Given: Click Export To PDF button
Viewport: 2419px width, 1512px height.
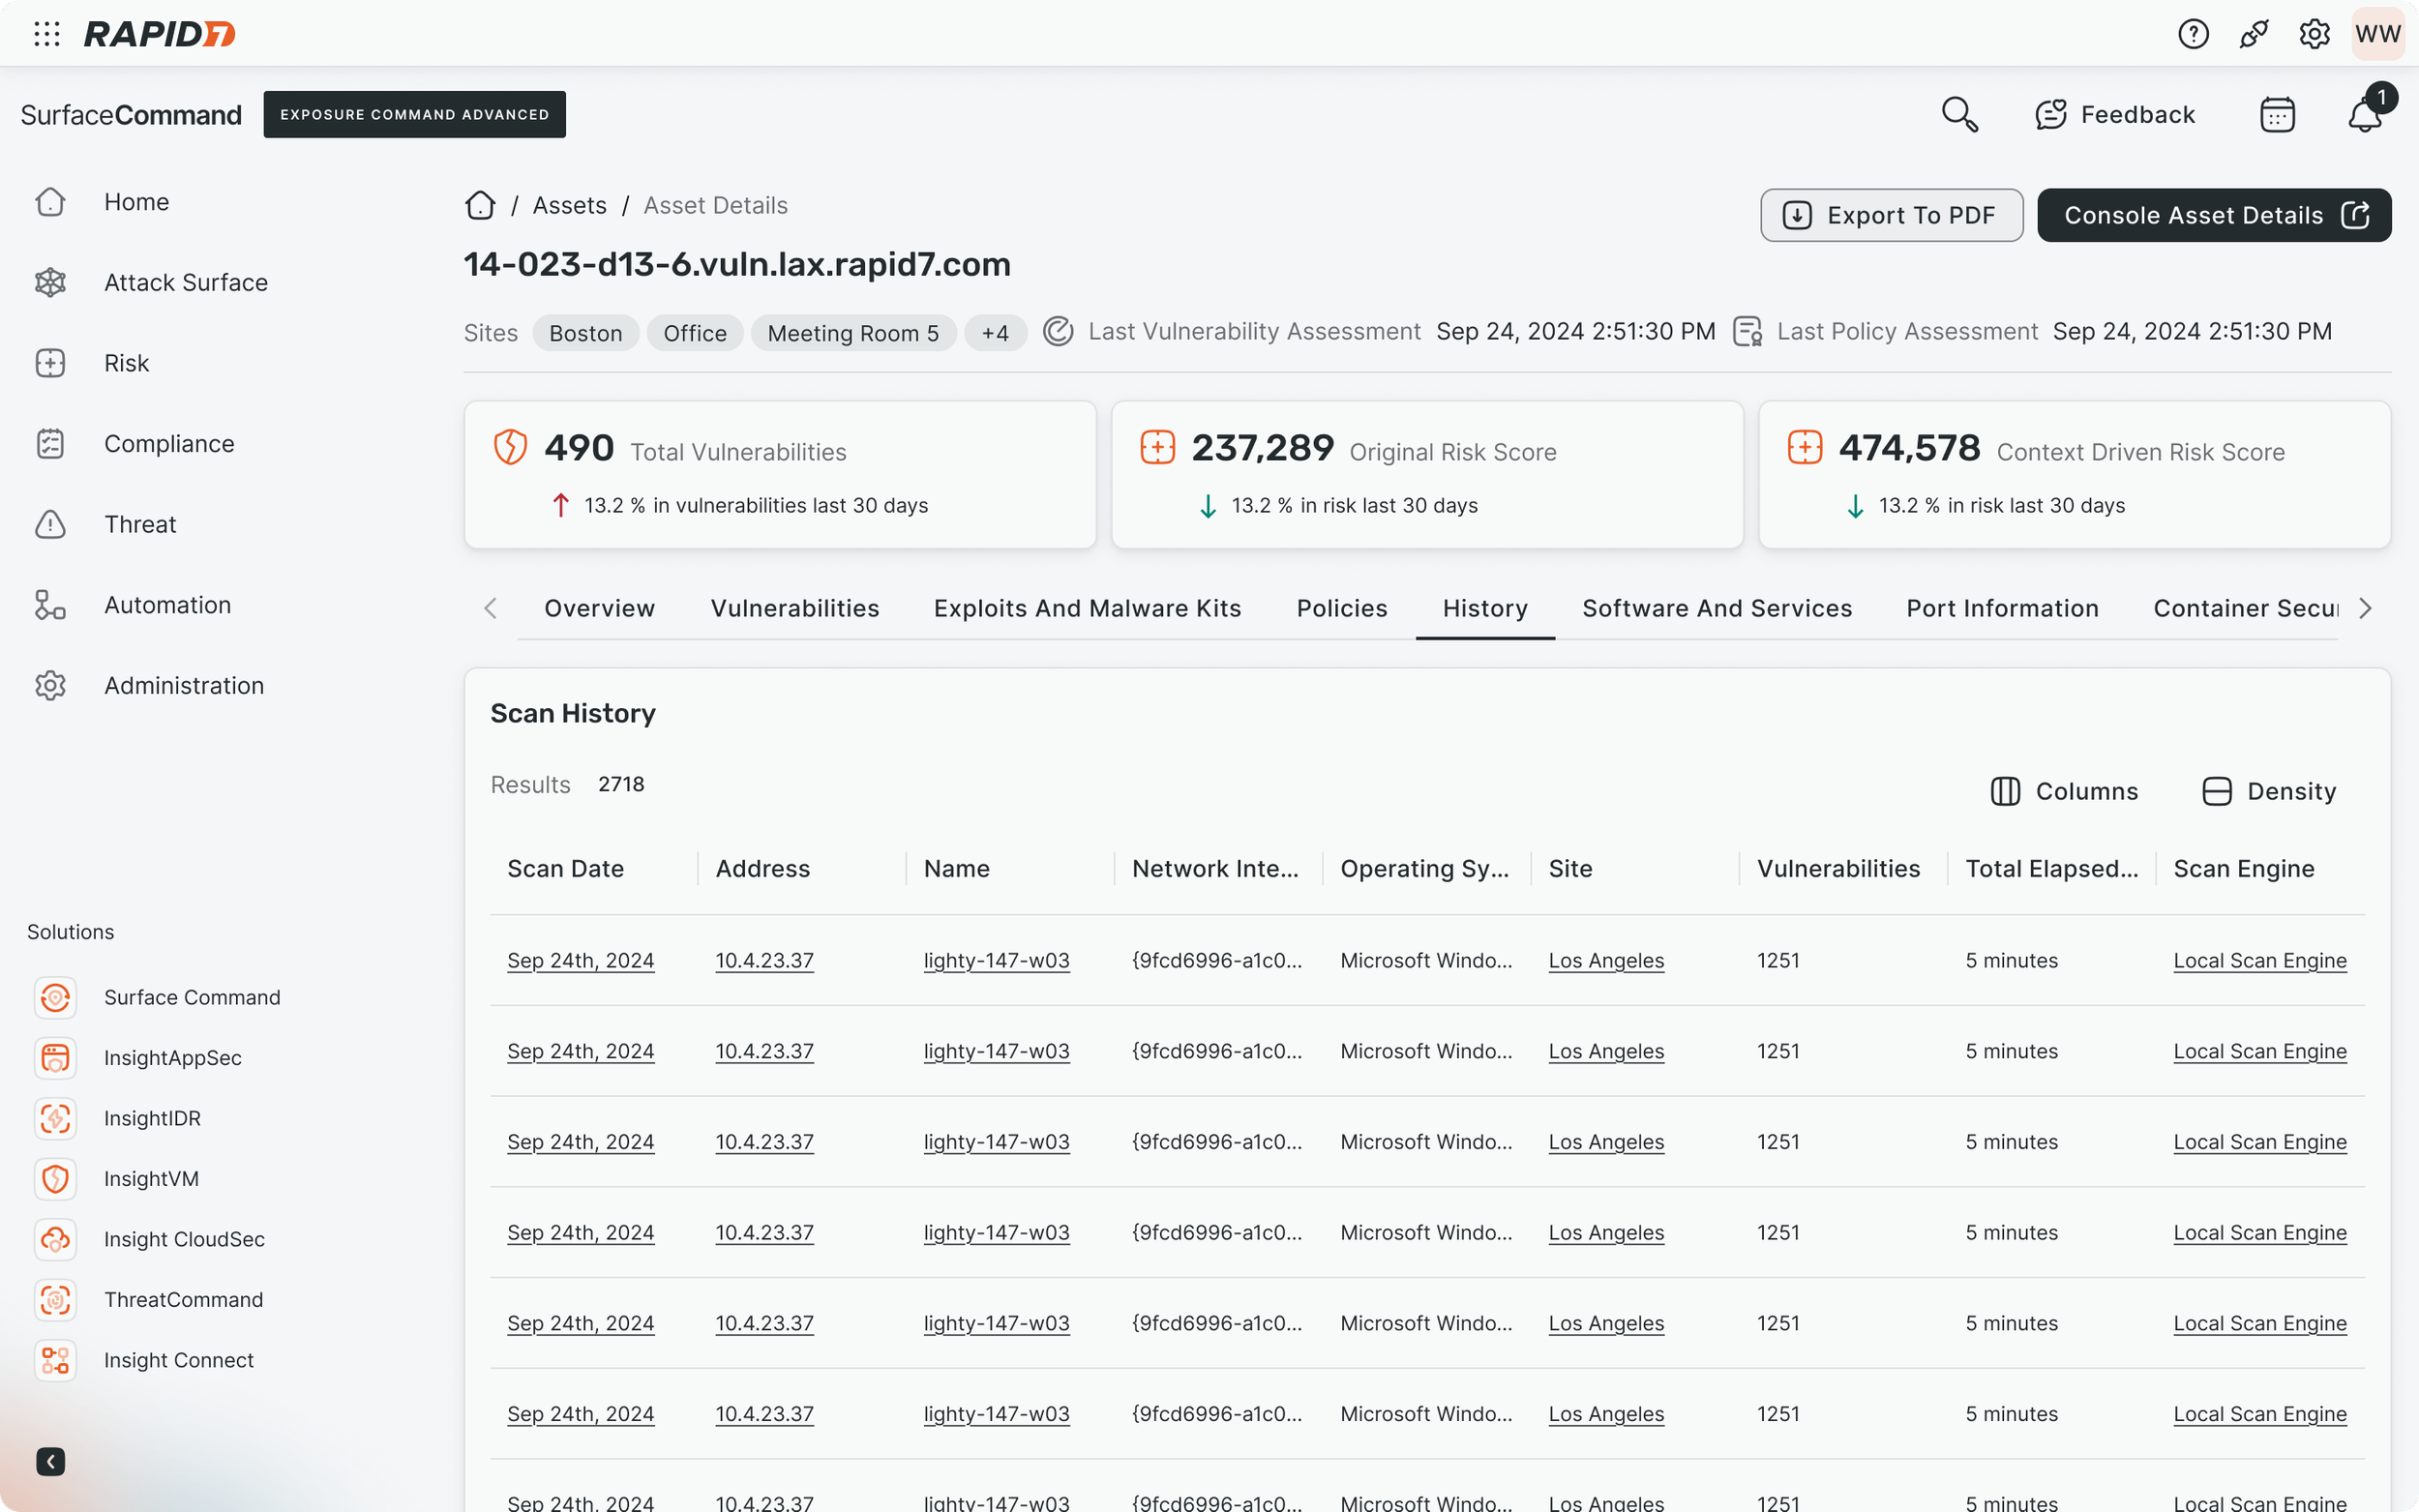Looking at the screenshot, I should pyautogui.click(x=1891, y=215).
